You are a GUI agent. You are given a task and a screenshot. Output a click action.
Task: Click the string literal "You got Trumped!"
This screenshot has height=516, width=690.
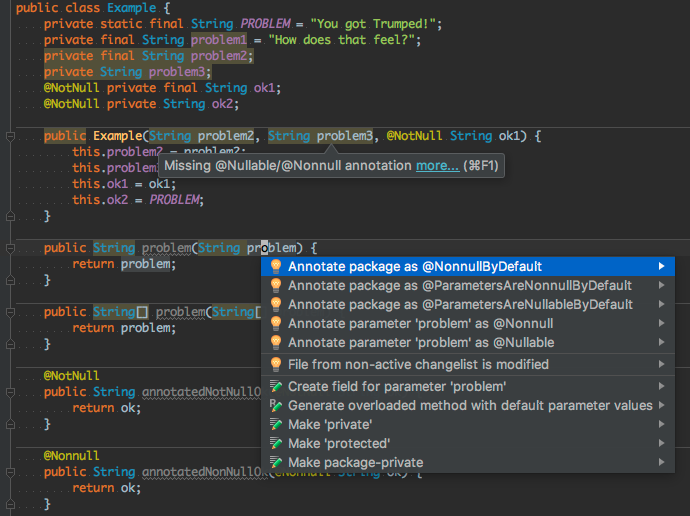tap(373, 24)
